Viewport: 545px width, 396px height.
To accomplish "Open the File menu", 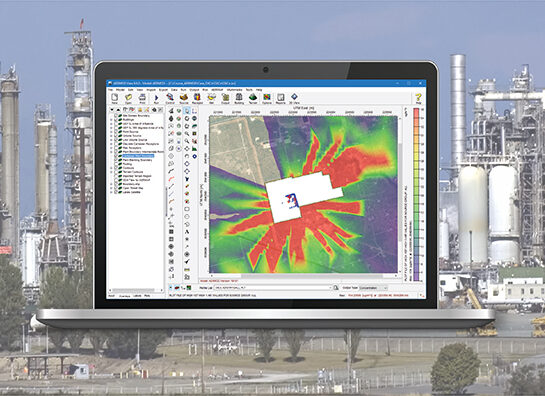I will pyautogui.click(x=111, y=90).
